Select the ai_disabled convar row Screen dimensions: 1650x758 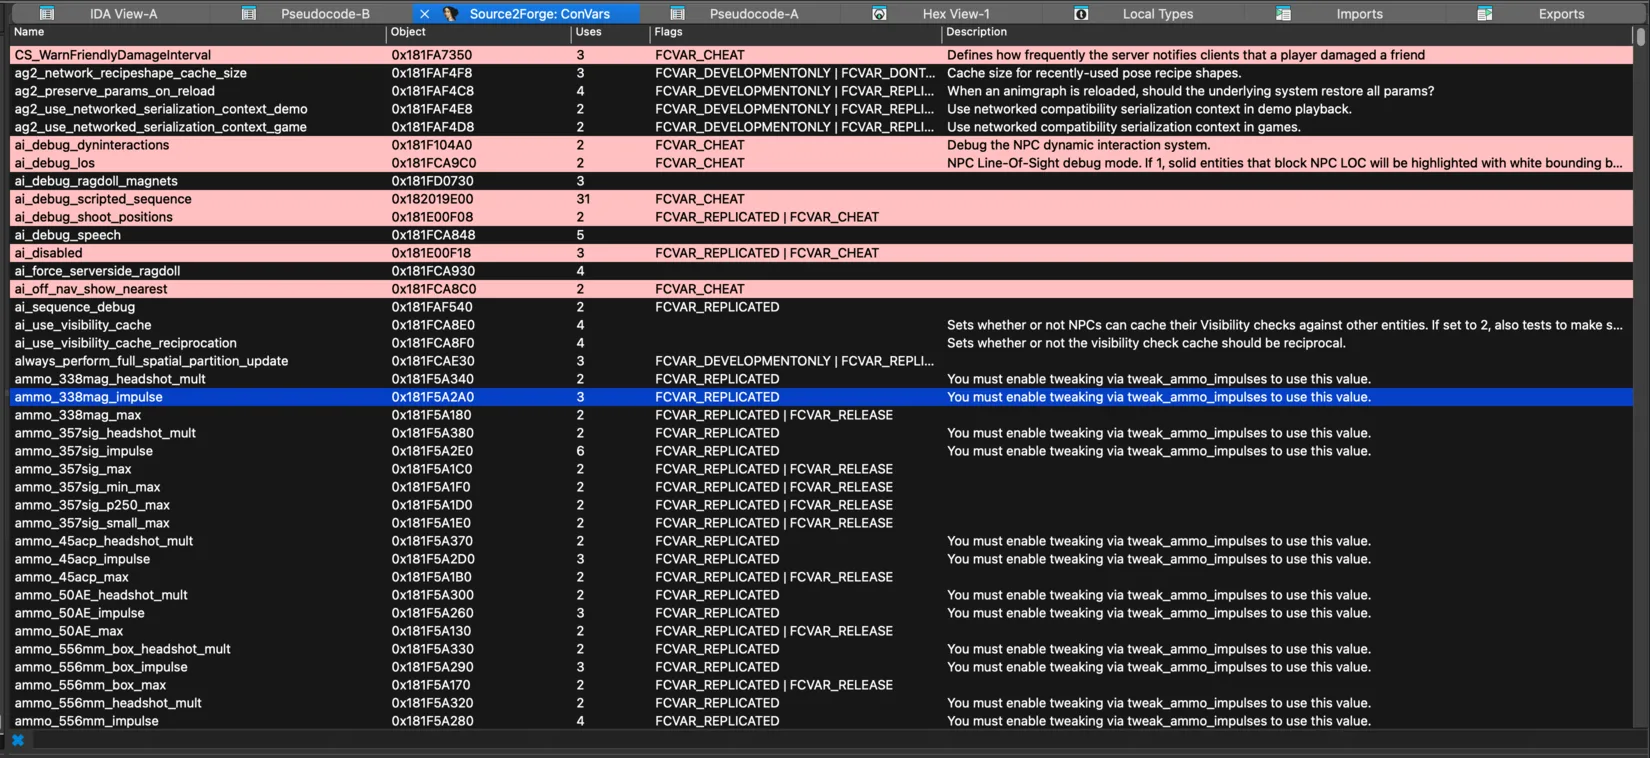[x=821, y=253]
